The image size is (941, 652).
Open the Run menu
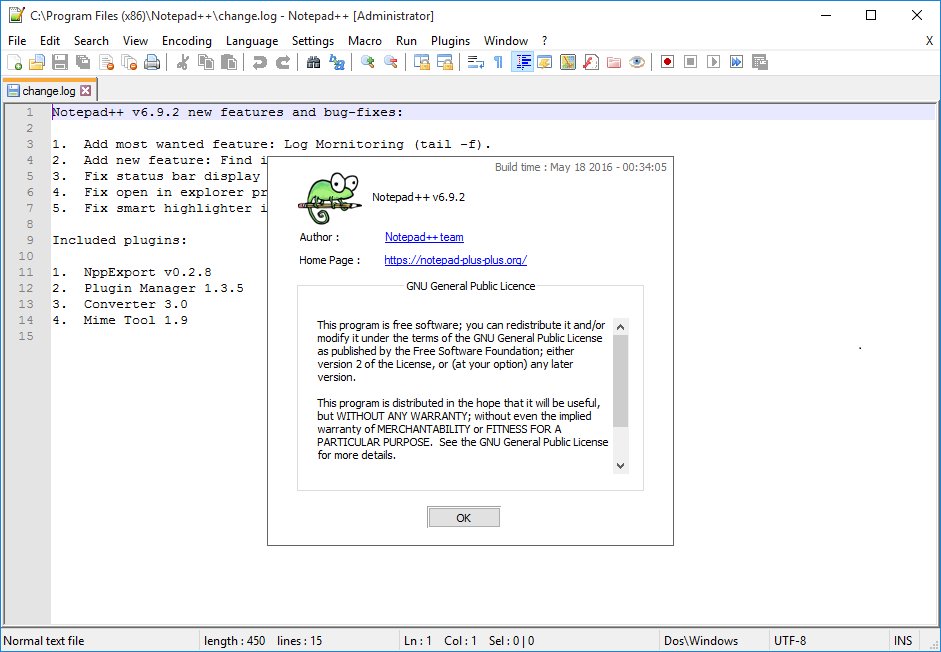(x=406, y=41)
